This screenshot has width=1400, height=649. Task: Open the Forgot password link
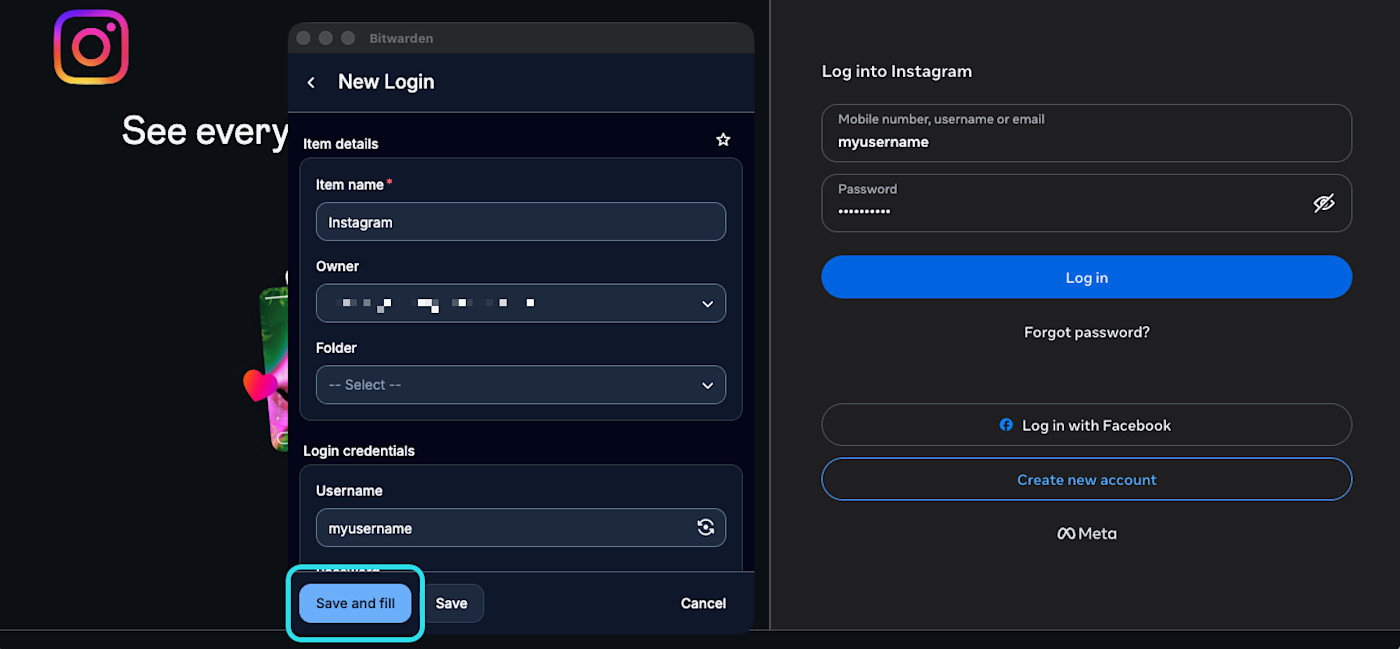pos(1087,332)
